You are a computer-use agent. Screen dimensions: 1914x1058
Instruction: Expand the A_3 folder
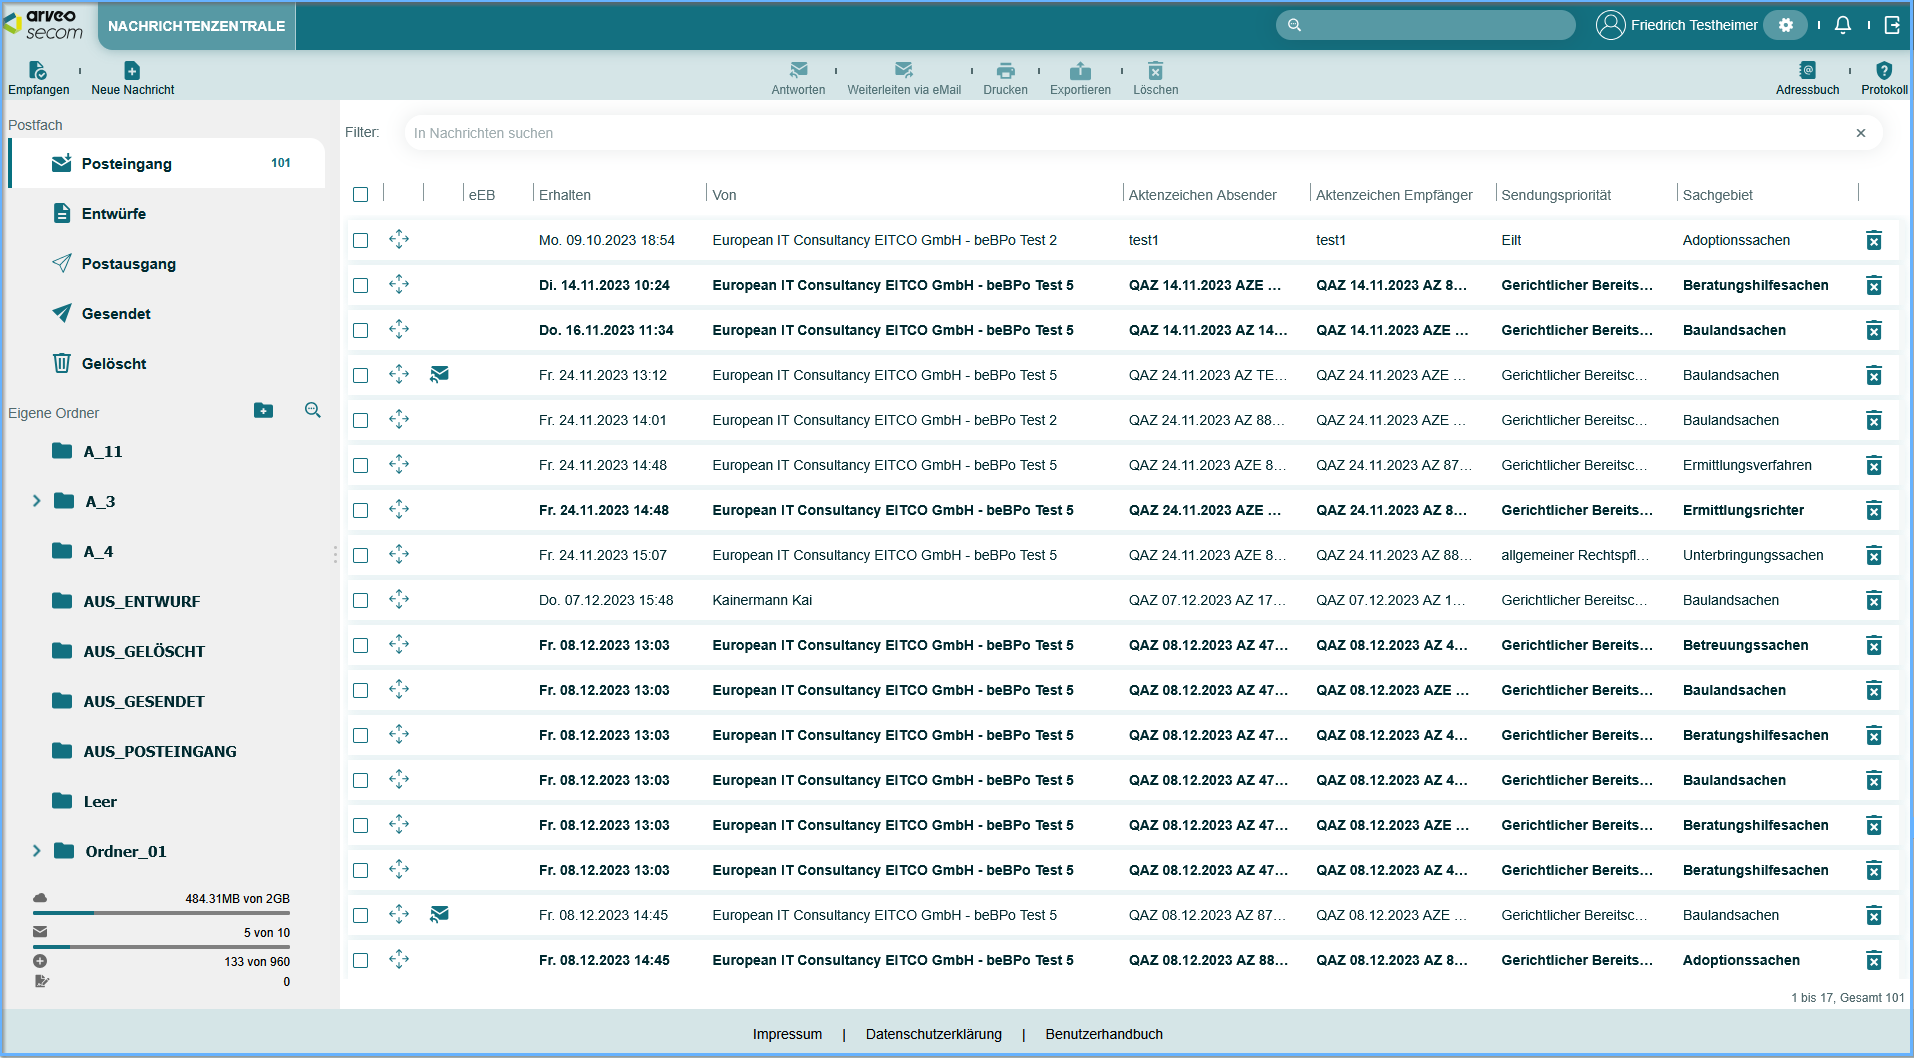click(37, 501)
